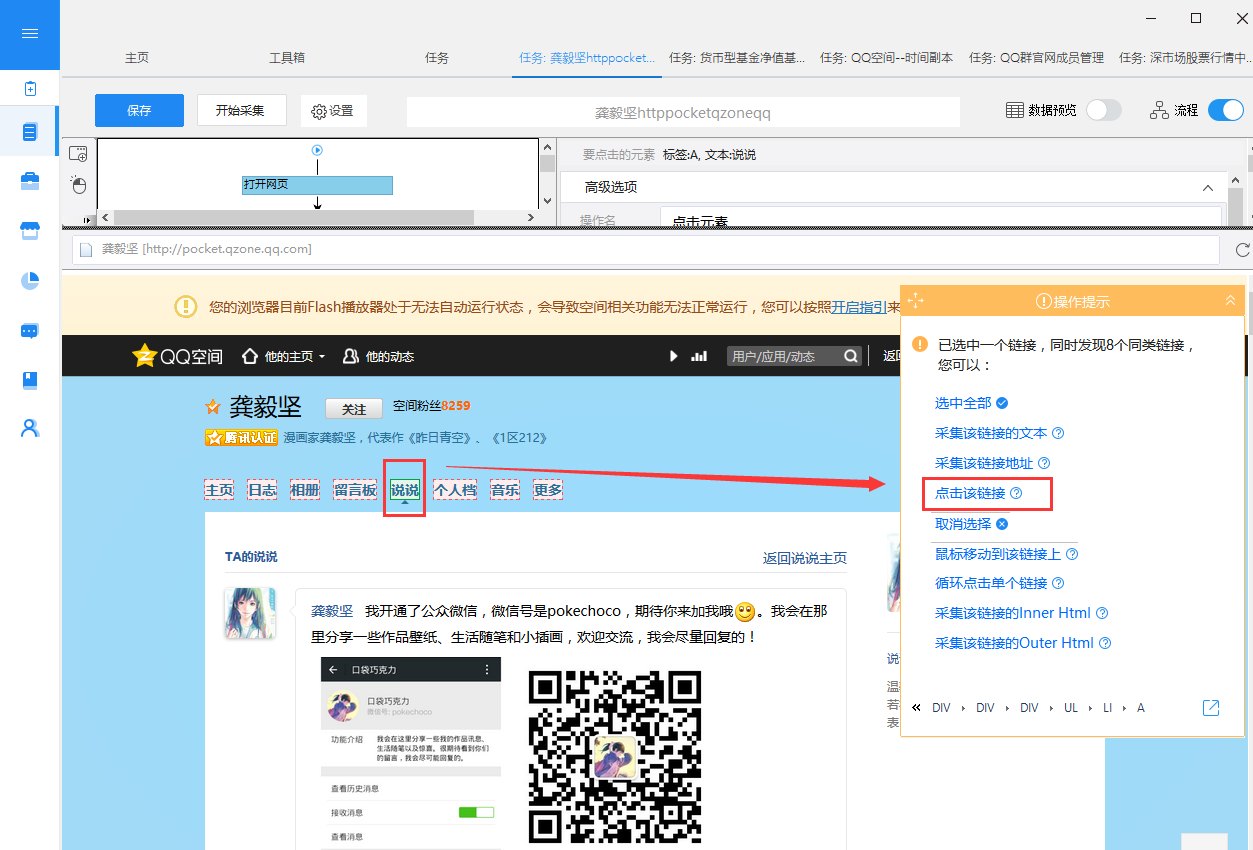
Task: Click the add-step icon beside the workflow canvas
Action: [x=78, y=154]
